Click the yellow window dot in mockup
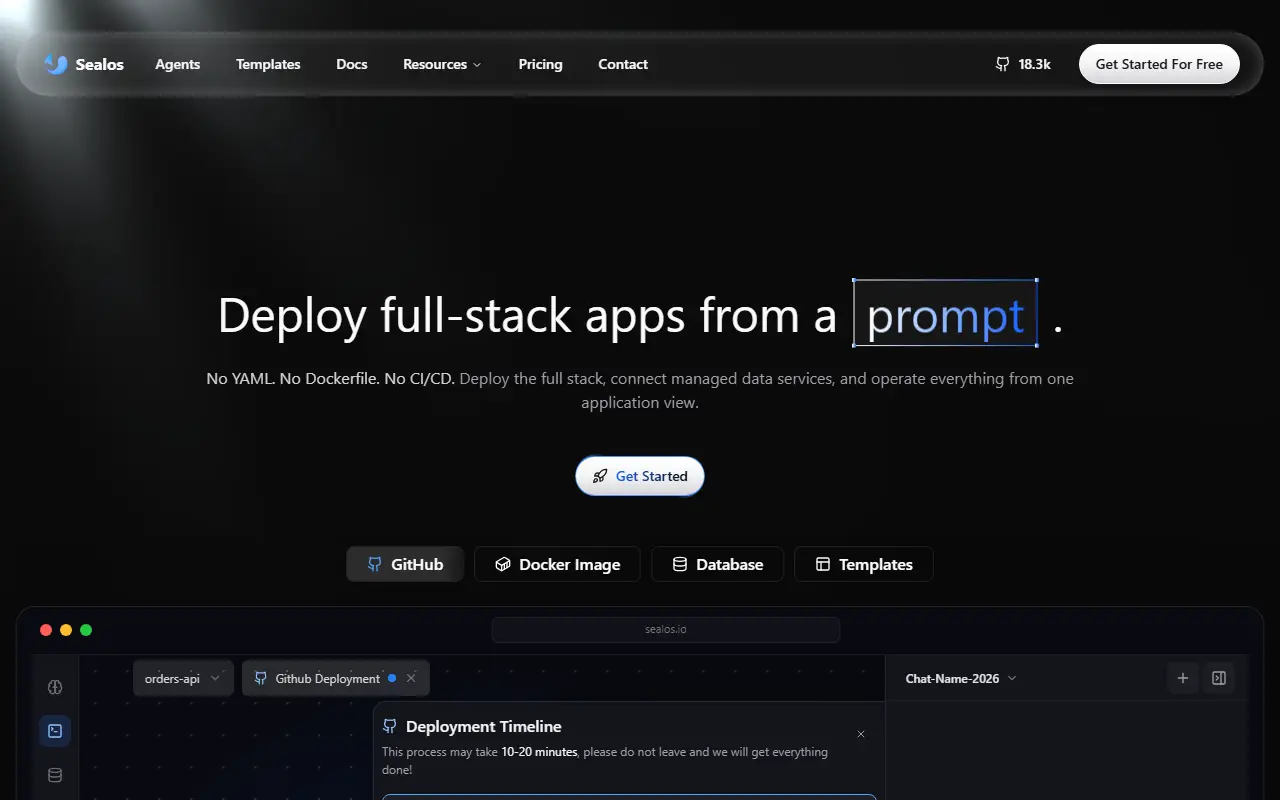Viewport: 1280px width, 800px height. 66,630
